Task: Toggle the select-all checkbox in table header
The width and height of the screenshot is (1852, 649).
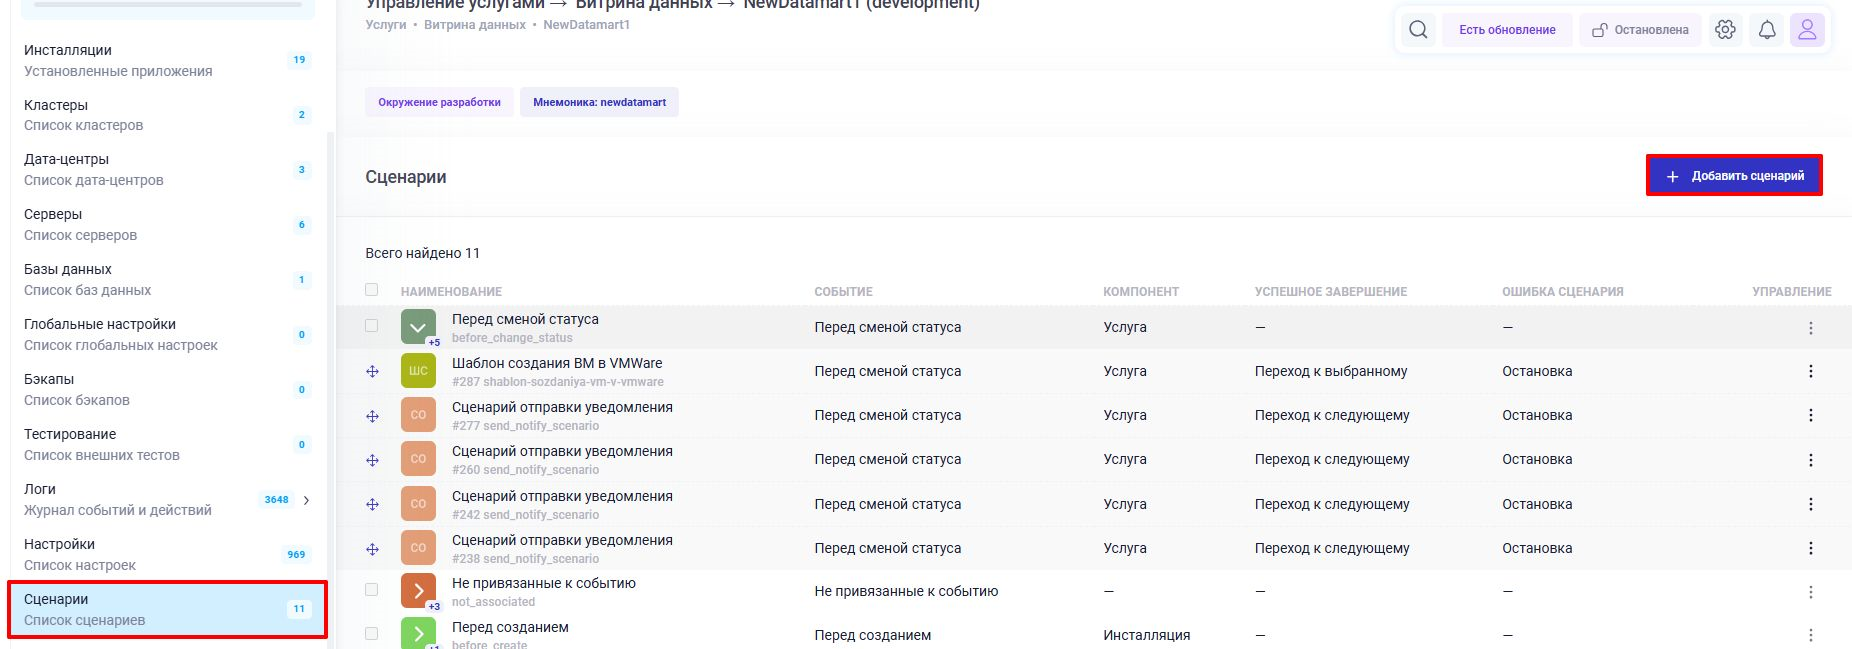Action: pos(372,290)
